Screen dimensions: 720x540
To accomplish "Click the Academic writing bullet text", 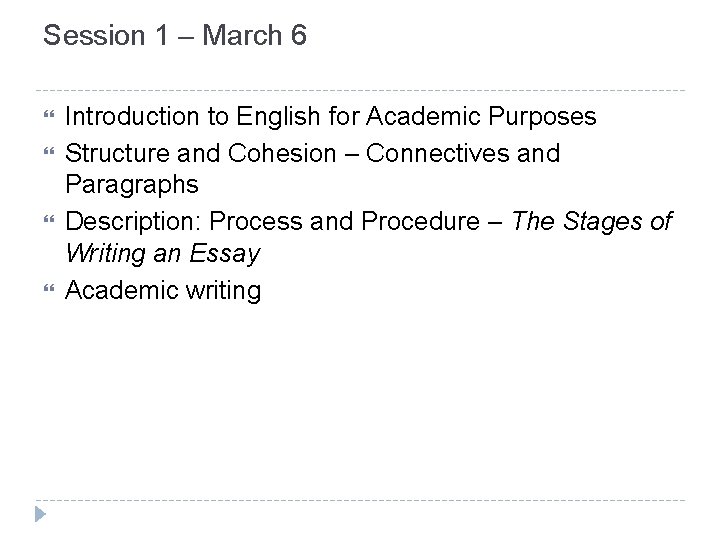I will tap(162, 290).
